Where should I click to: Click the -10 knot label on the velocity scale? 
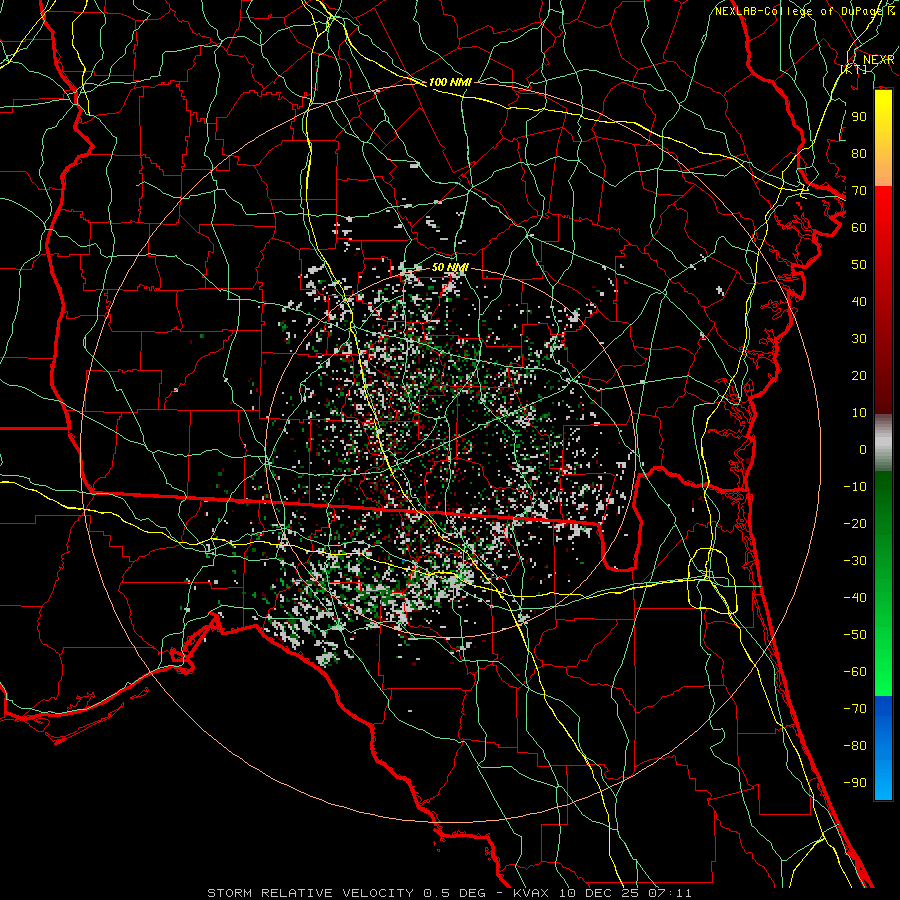(x=855, y=487)
